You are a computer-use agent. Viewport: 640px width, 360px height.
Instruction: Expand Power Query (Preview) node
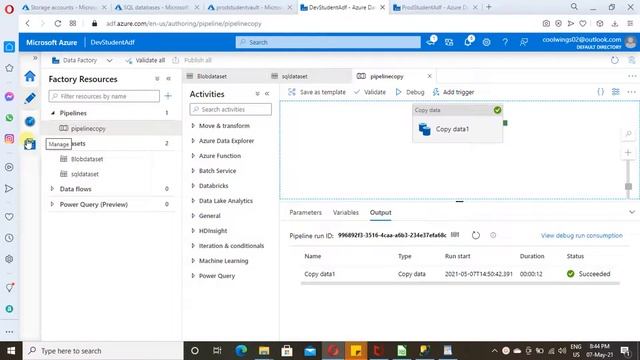(52, 204)
